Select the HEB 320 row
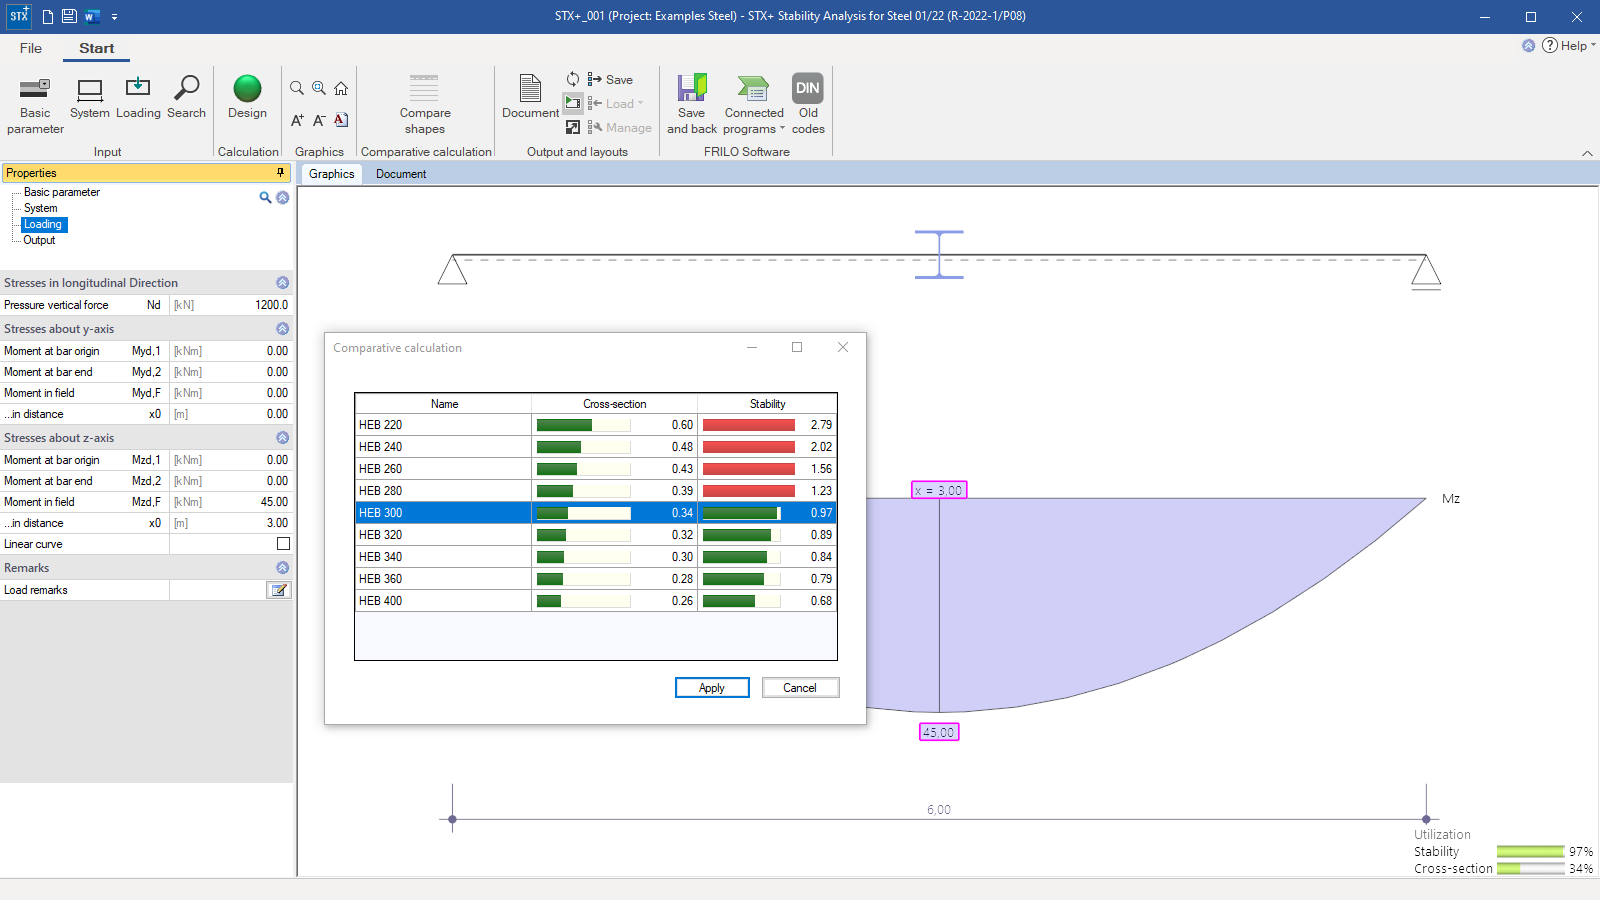1600x900 pixels. point(596,535)
